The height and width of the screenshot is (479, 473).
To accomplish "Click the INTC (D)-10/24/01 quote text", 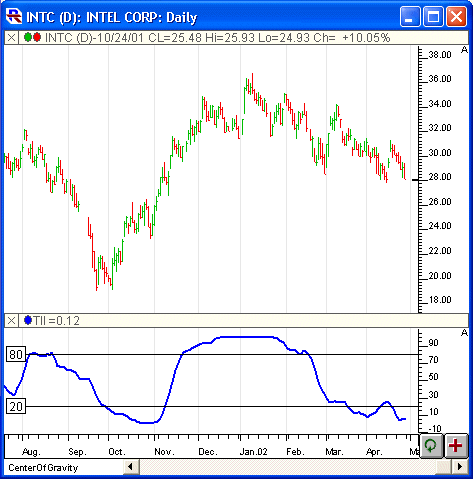I will point(94,38).
